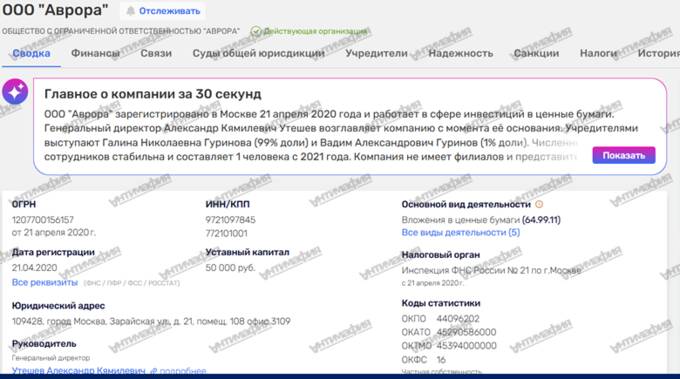The width and height of the screenshot is (680, 379).
Task: Click the Коды статистики heading
Action: (441, 303)
